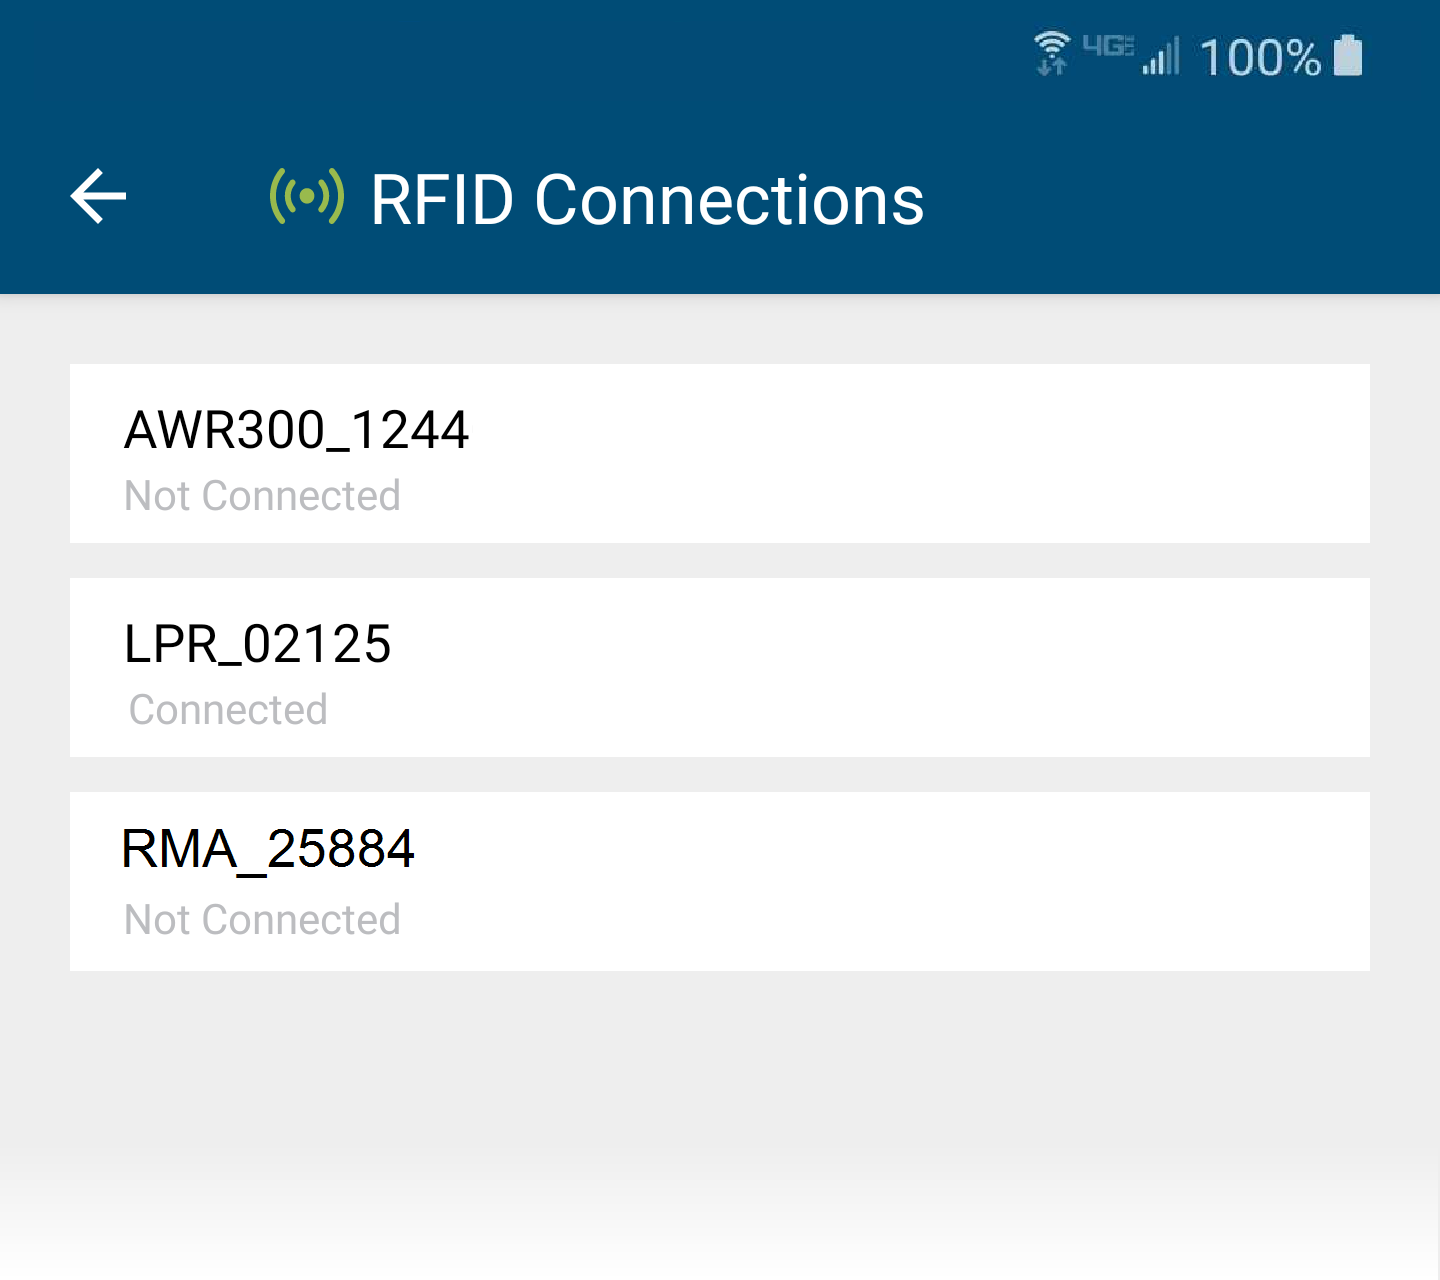Image resolution: width=1440 pixels, height=1280 pixels.
Task: Tap the cellular signal bars icon
Action: (1161, 56)
